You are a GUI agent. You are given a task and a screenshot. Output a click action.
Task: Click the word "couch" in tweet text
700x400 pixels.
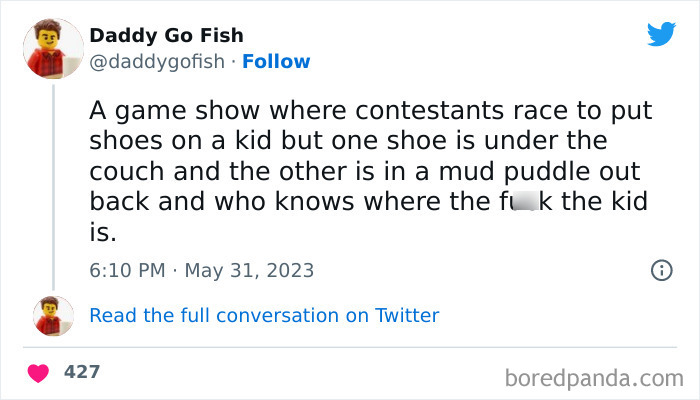pyautogui.click(x=126, y=169)
